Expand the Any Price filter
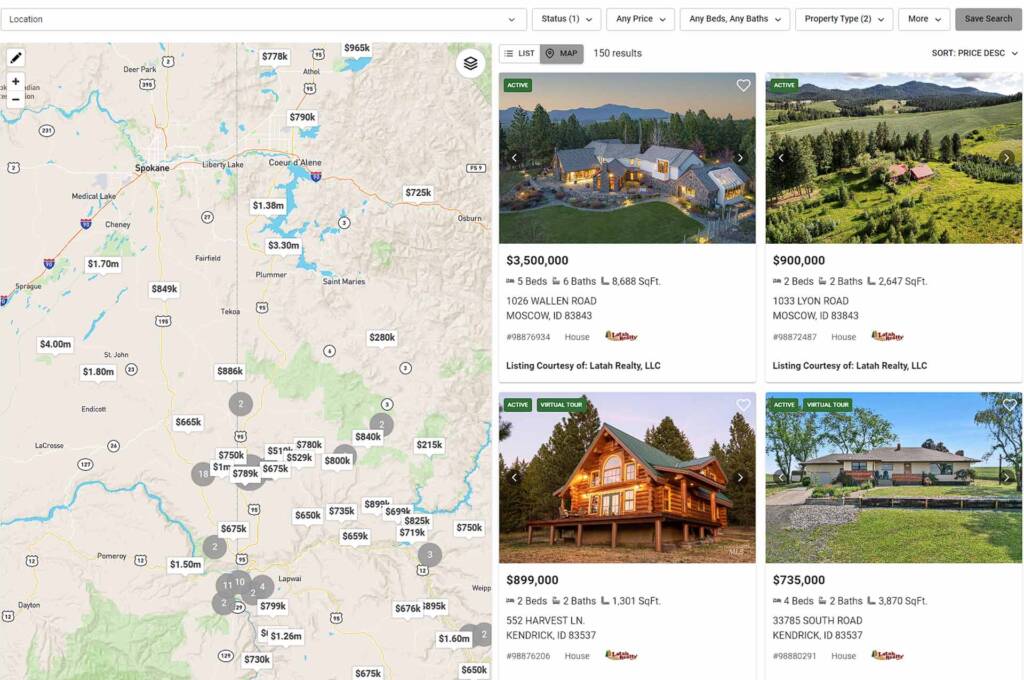 click(641, 19)
